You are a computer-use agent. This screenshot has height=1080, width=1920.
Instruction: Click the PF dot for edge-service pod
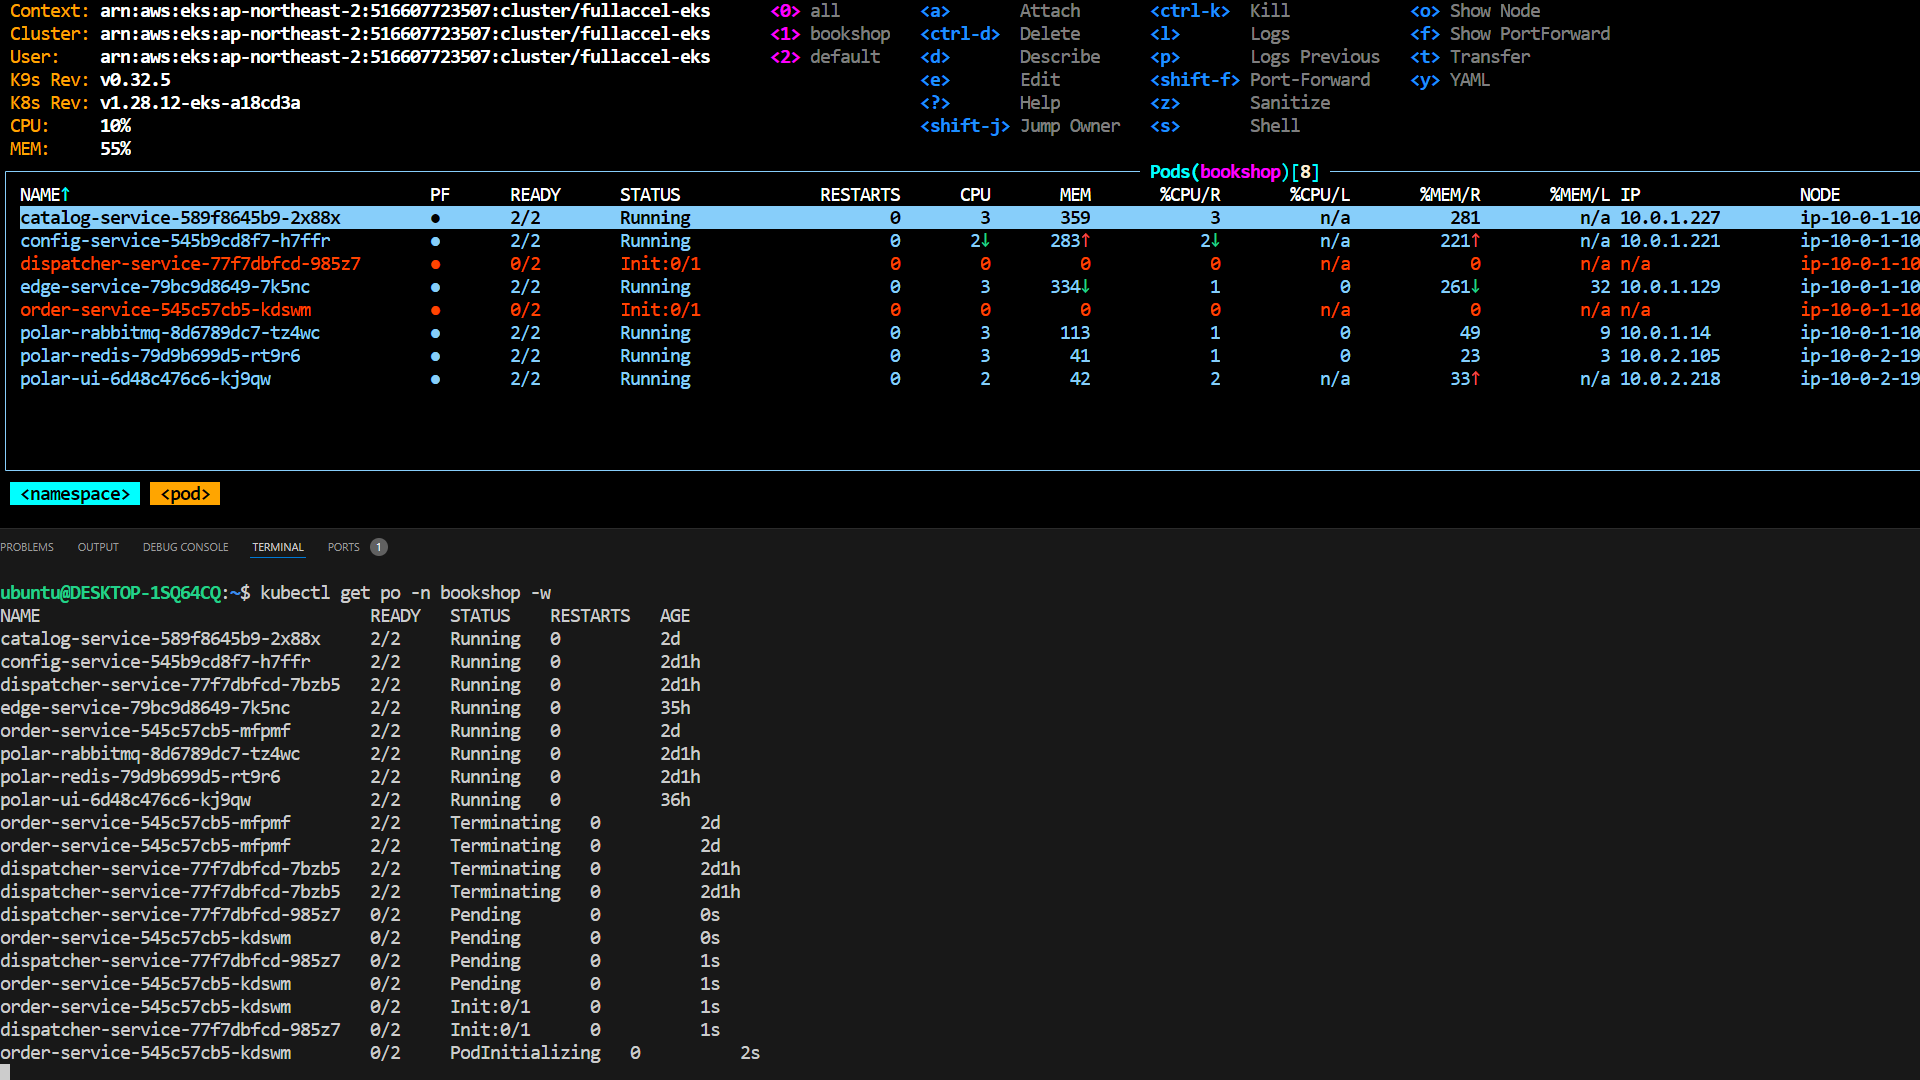[x=435, y=287]
